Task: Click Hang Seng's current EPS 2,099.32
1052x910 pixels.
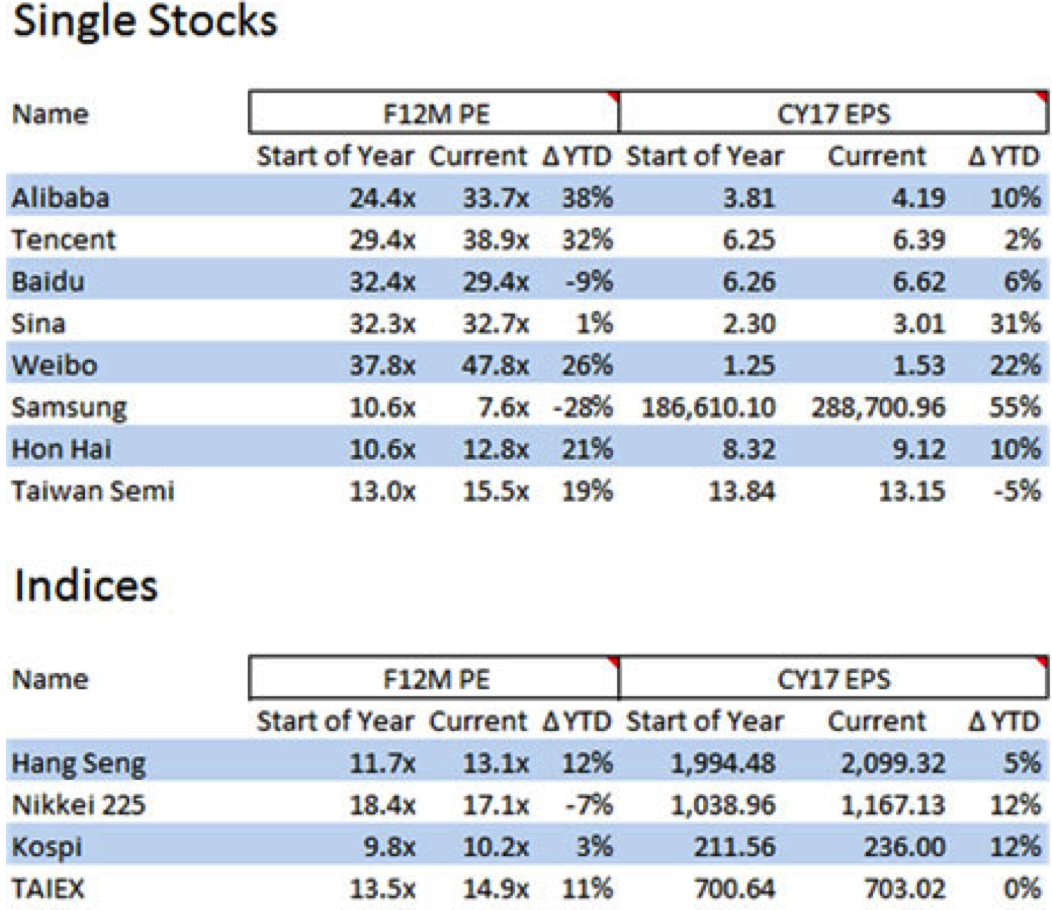Action: click(x=887, y=765)
